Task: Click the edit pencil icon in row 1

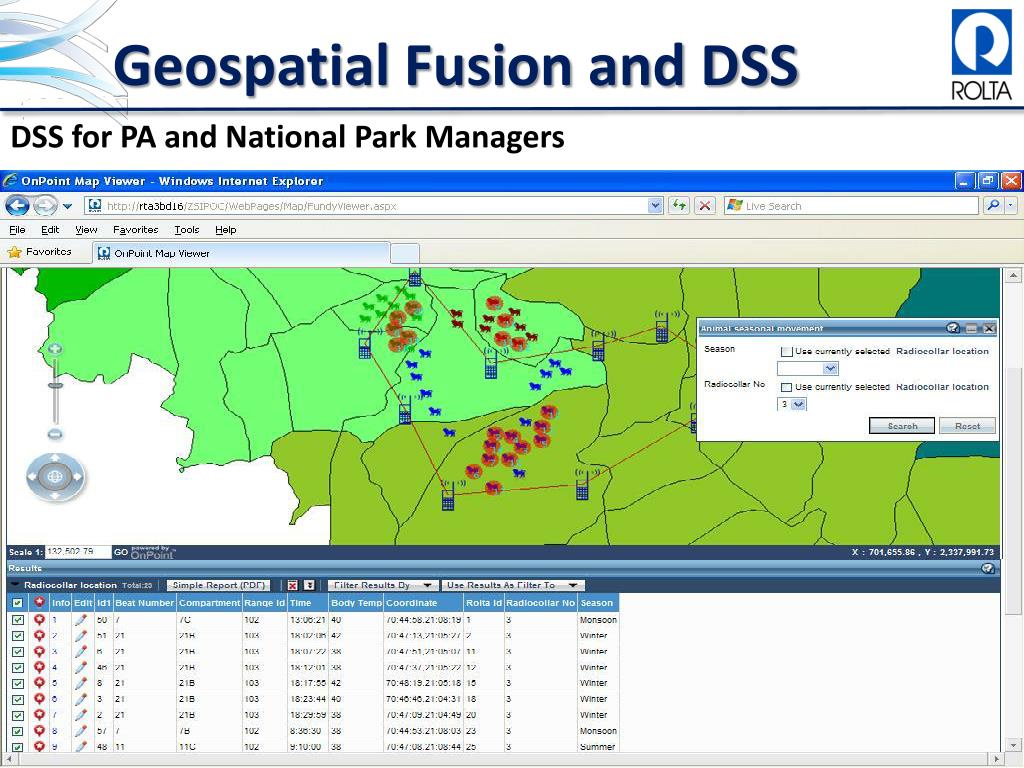Action: tap(82, 620)
